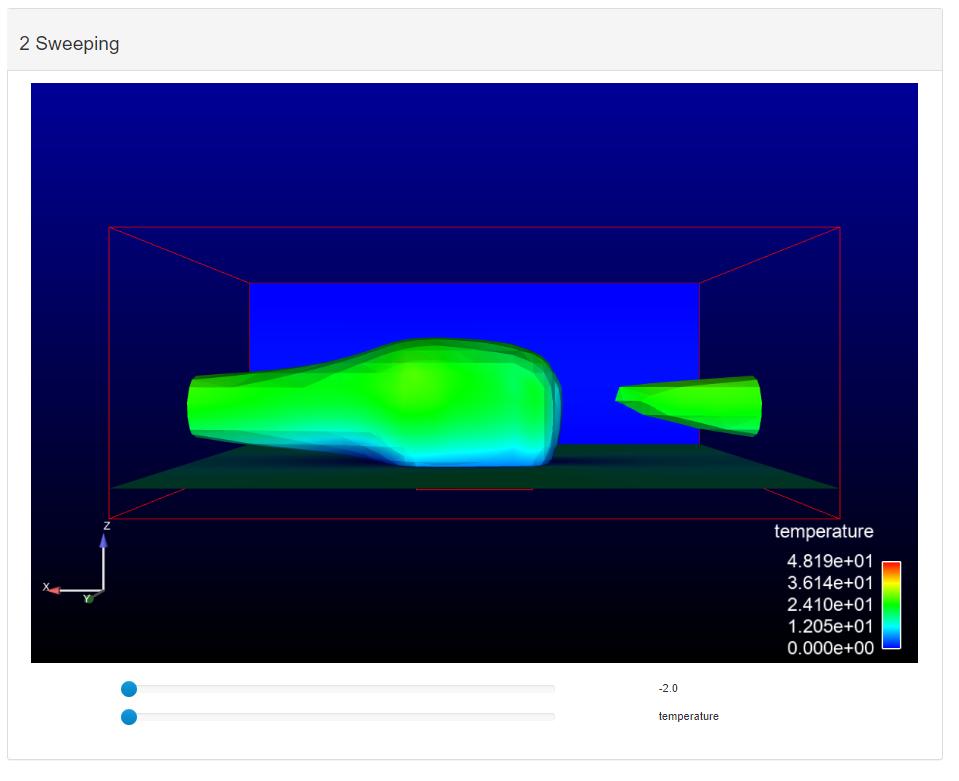
Task: Click the '4.819e+01' legend maximum value
Action: click(x=830, y=561)
